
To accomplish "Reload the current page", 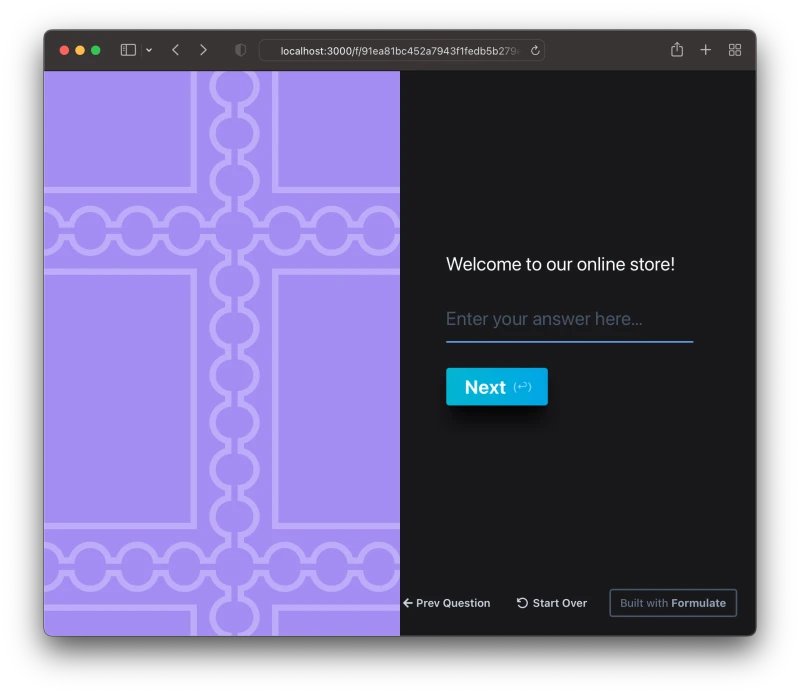I will coord(535,50).
